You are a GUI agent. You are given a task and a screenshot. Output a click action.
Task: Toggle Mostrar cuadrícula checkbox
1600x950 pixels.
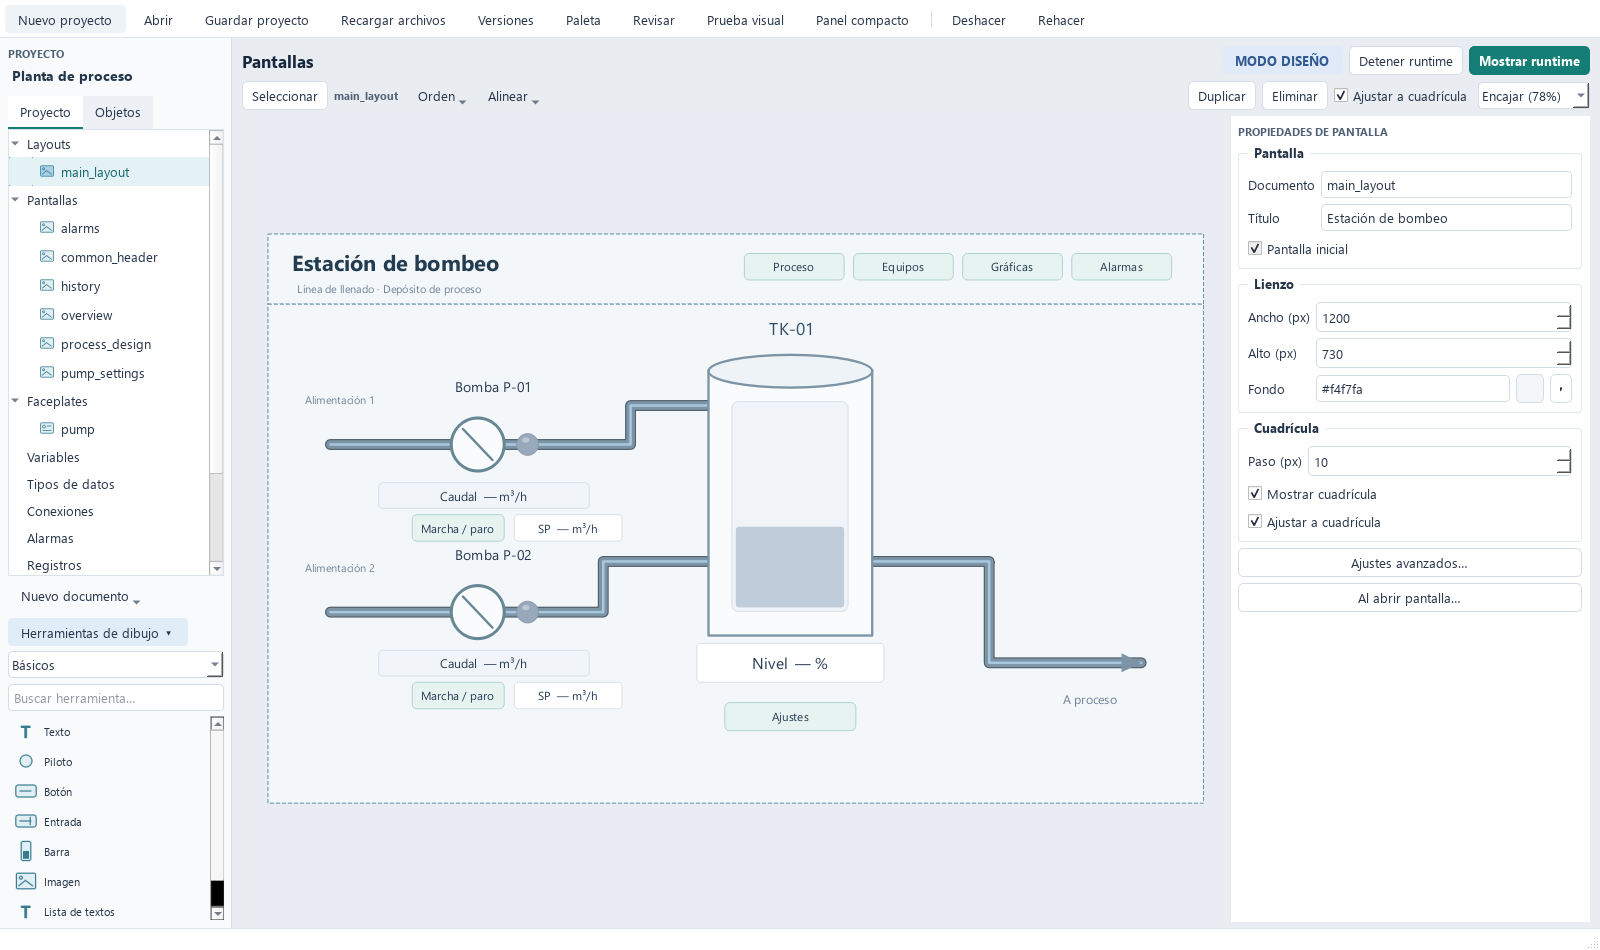tap(1255, 493)
